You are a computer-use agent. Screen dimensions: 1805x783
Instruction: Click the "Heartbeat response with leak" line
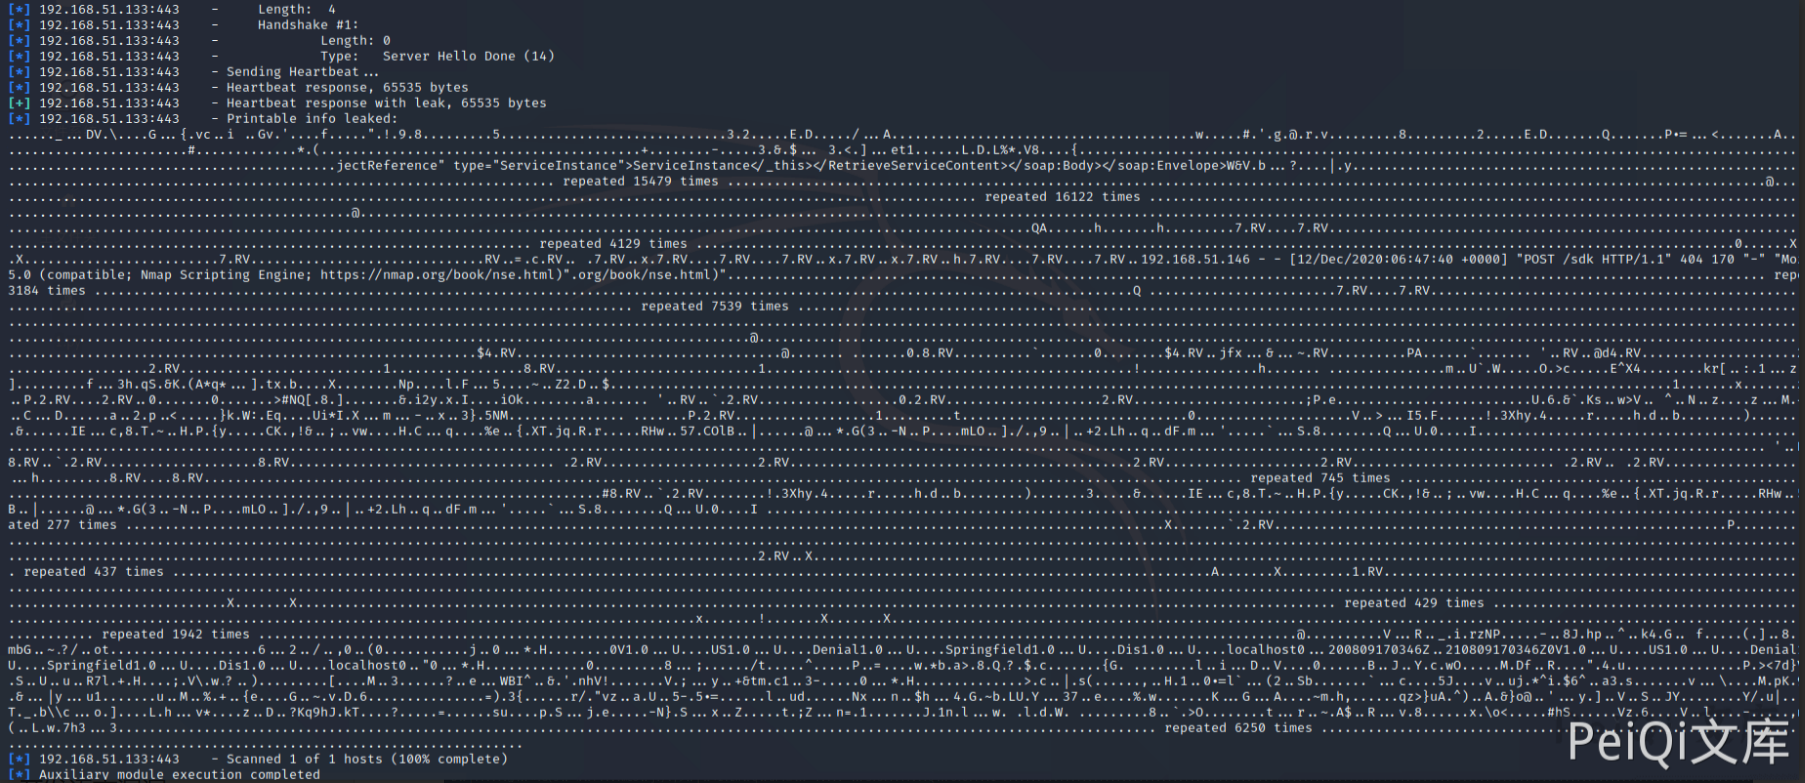386,103
